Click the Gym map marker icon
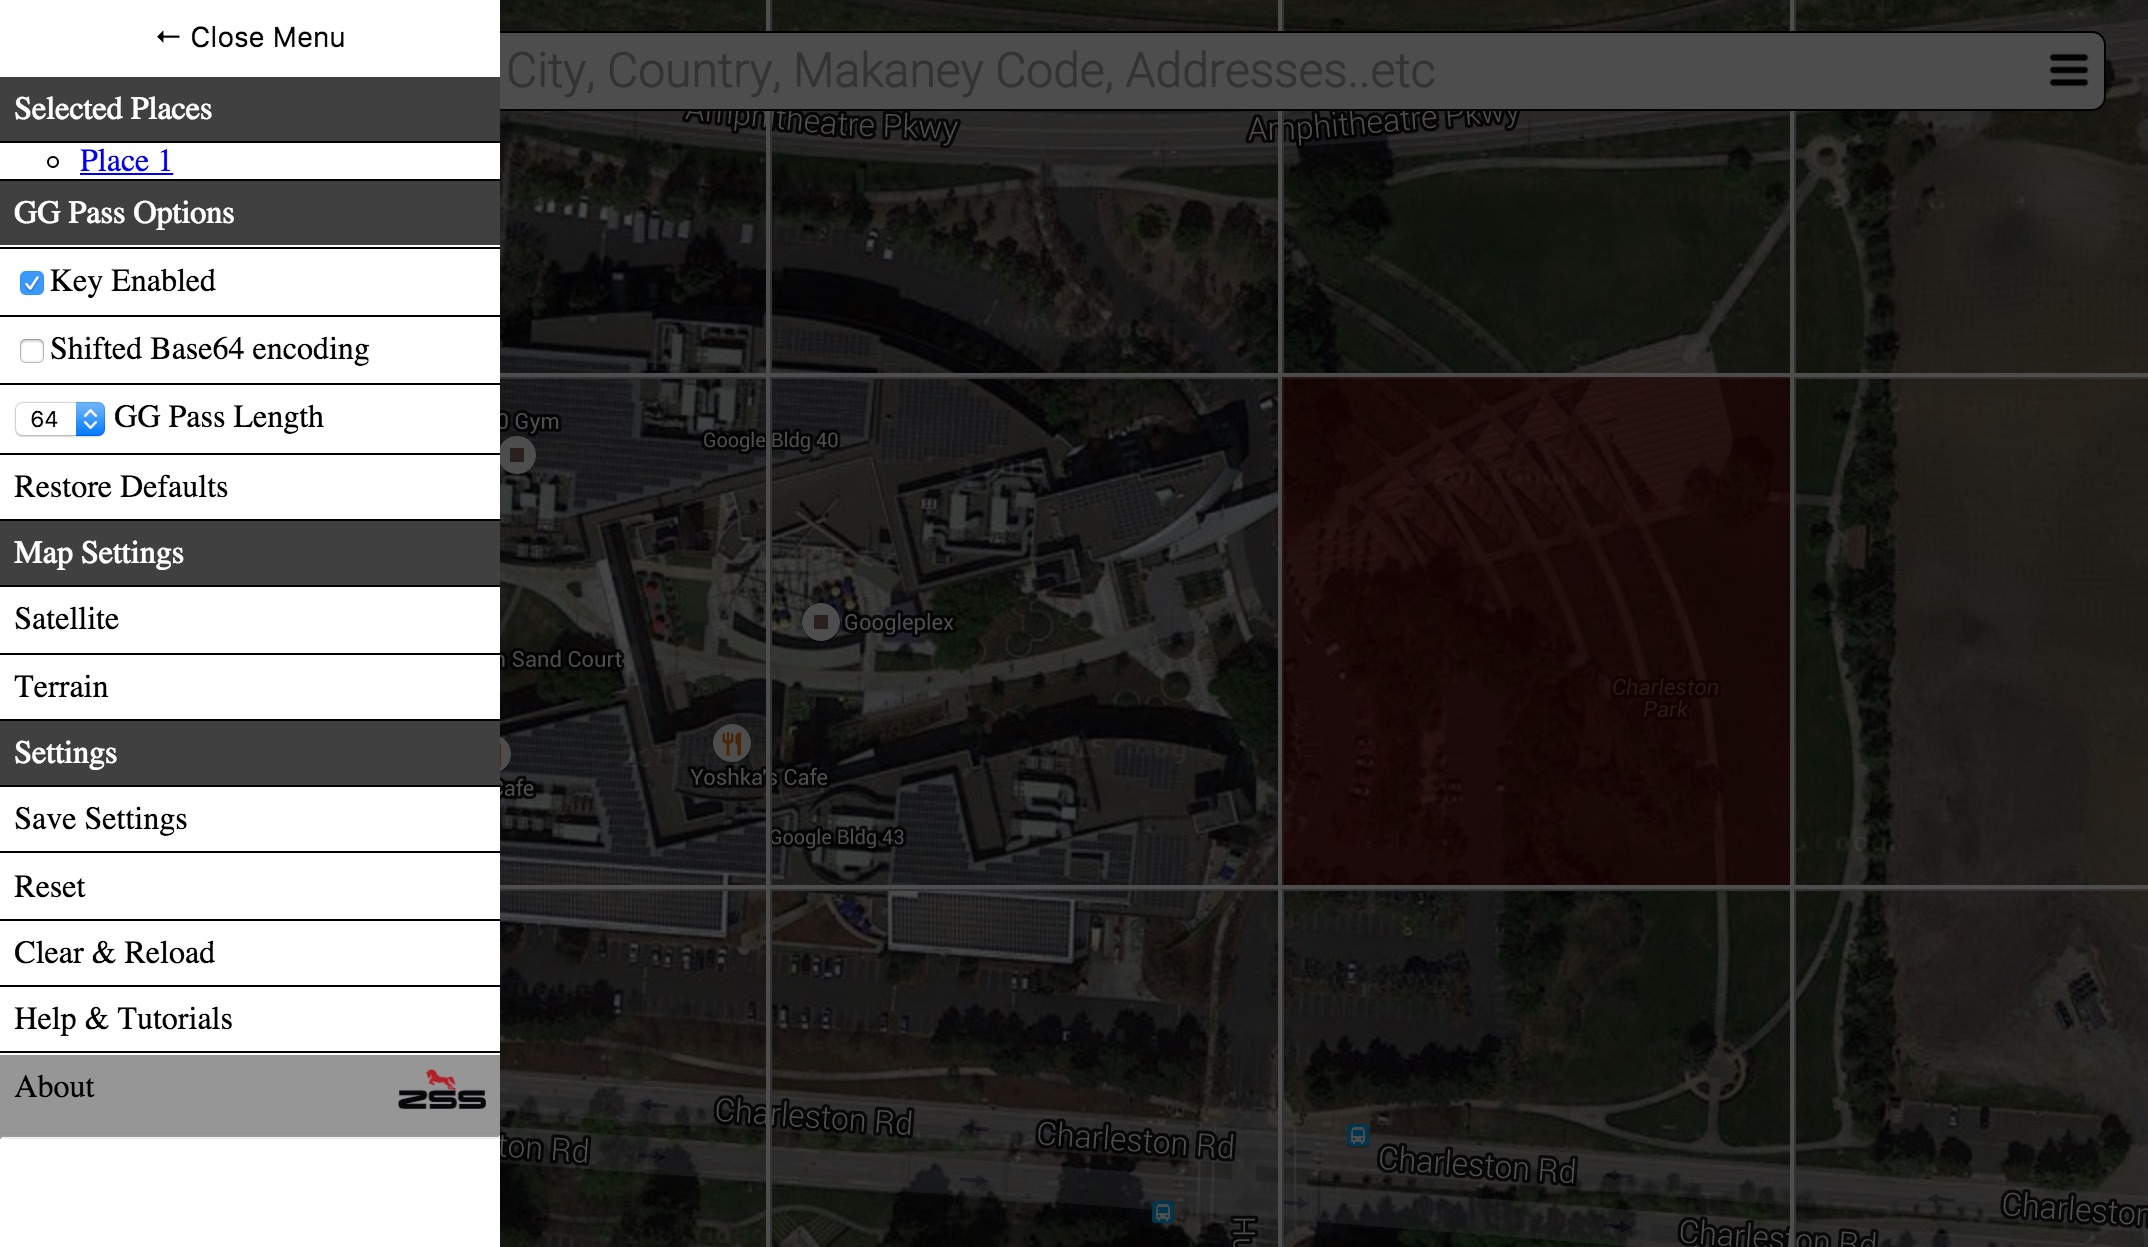Image resolution: width=2148 pixels, height=1247 pixels. (x=517, y=455)
